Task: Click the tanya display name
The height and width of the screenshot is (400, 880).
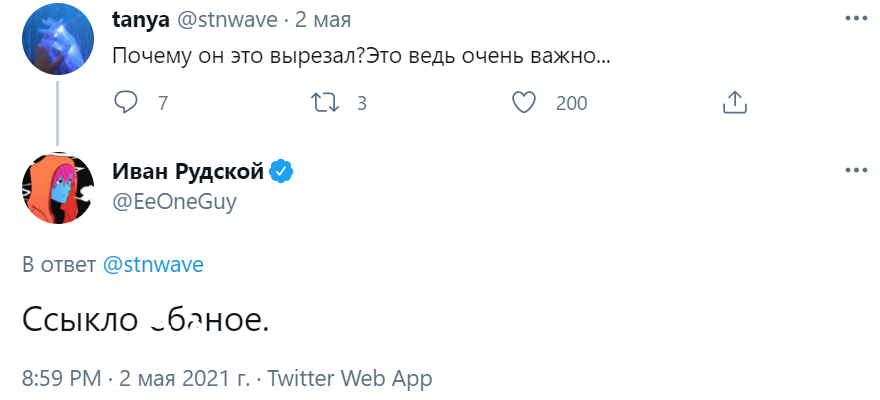Action: (x=142, y=20)
